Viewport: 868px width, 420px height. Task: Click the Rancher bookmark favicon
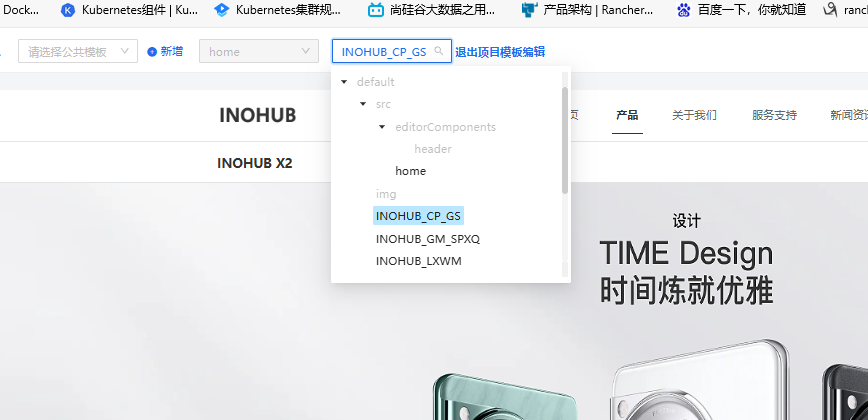[530, 9]
